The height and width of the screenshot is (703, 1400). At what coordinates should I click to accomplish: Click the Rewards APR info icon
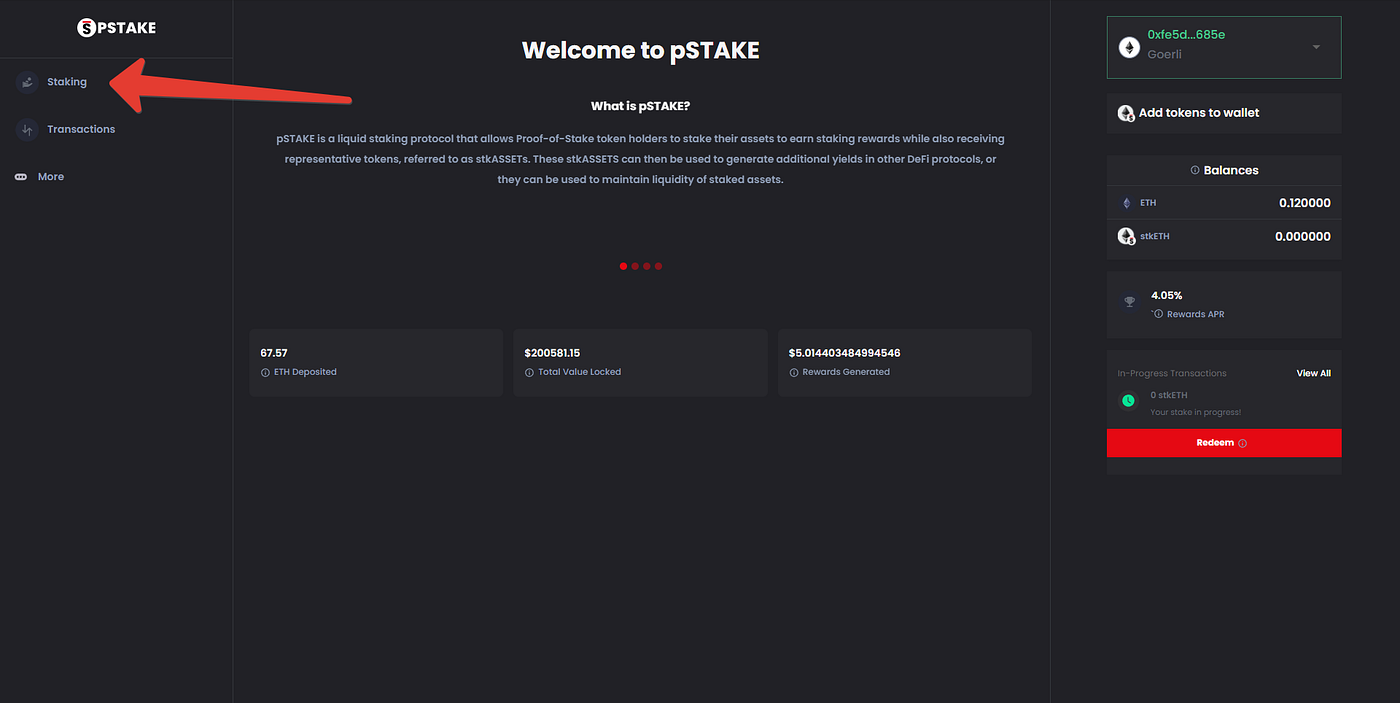tap(1158, 314)
